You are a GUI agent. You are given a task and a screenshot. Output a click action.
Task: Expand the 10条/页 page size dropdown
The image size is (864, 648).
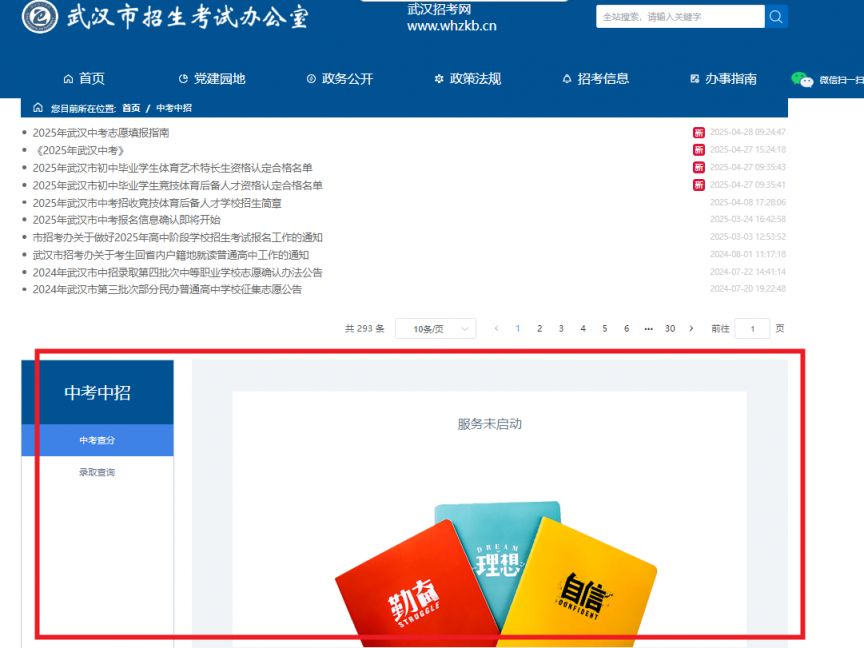click(435, 329)
